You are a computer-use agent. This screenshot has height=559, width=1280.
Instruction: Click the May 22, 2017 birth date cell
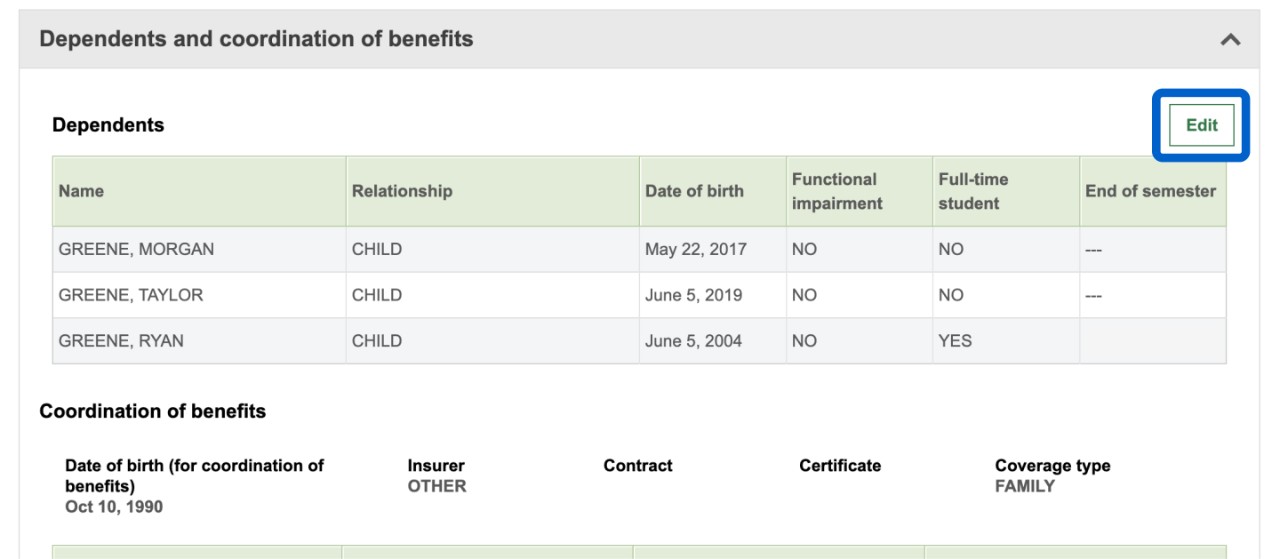click(x=695, y=249)
